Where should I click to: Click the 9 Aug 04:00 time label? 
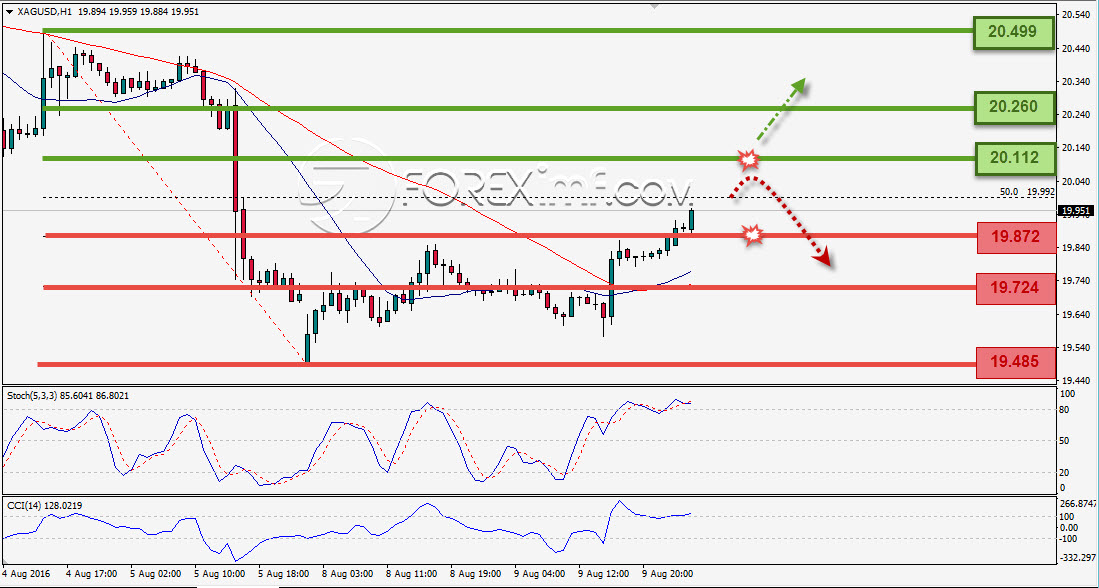coord(540,574)
